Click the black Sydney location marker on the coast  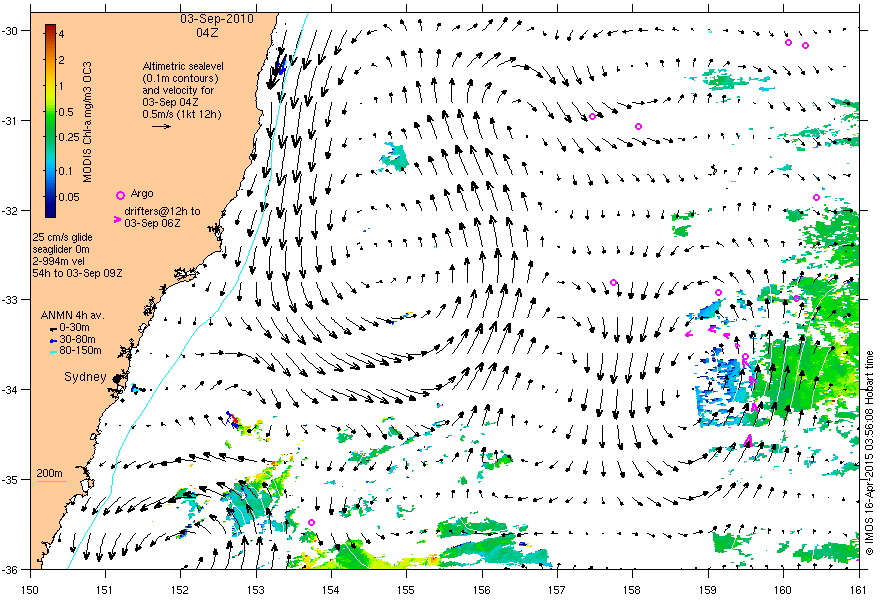click(x=118, y=379)
